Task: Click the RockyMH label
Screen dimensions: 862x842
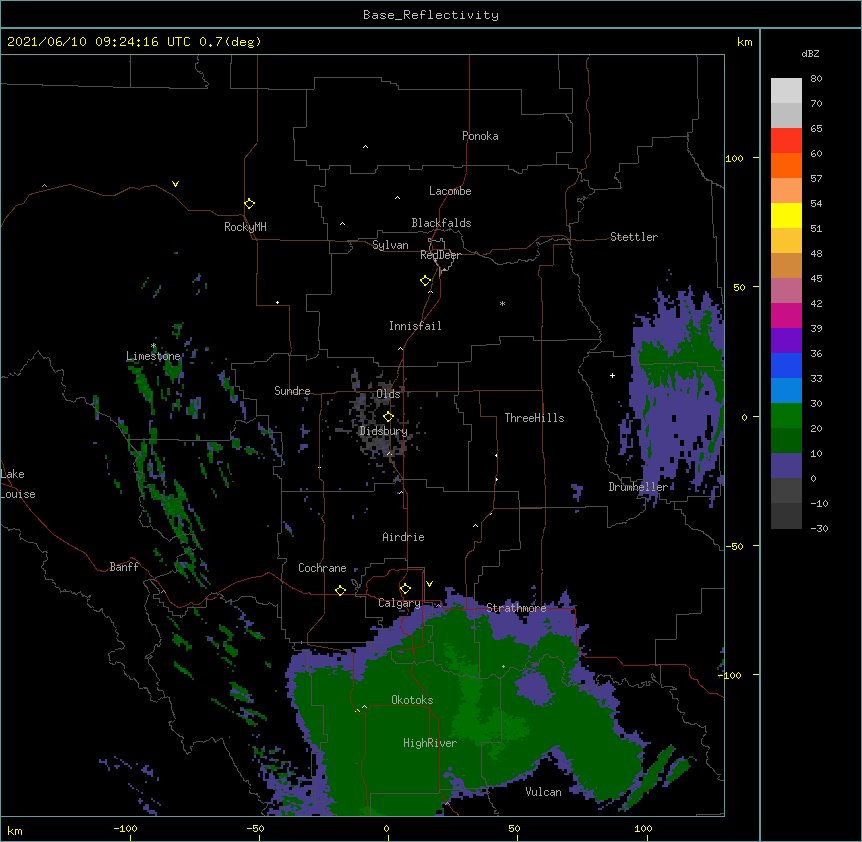Action: (245, 227)
